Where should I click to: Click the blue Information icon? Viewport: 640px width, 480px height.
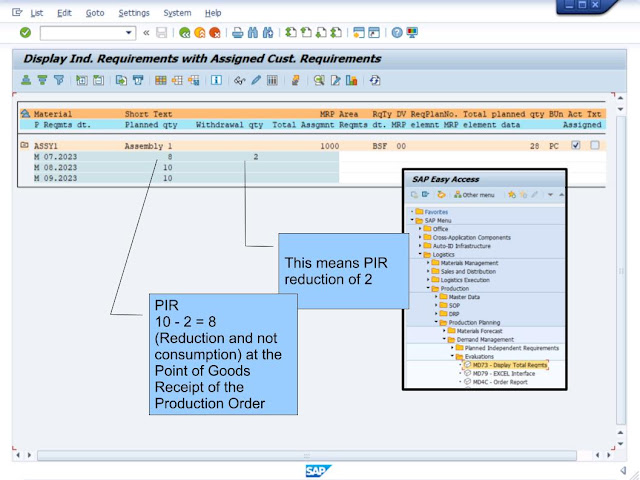pyautogui.click(x=216, y=80)
